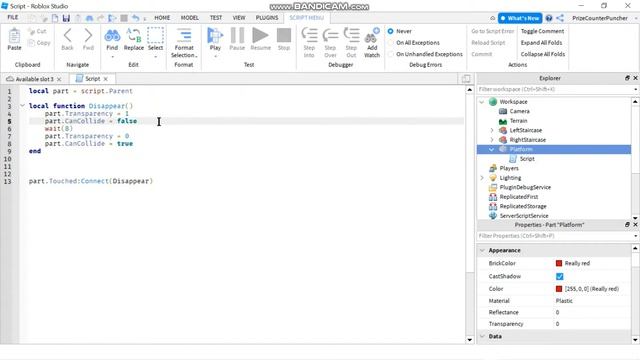The image size is (640, 360).
Task: Click the Pause test button
Action: [237, 36]
